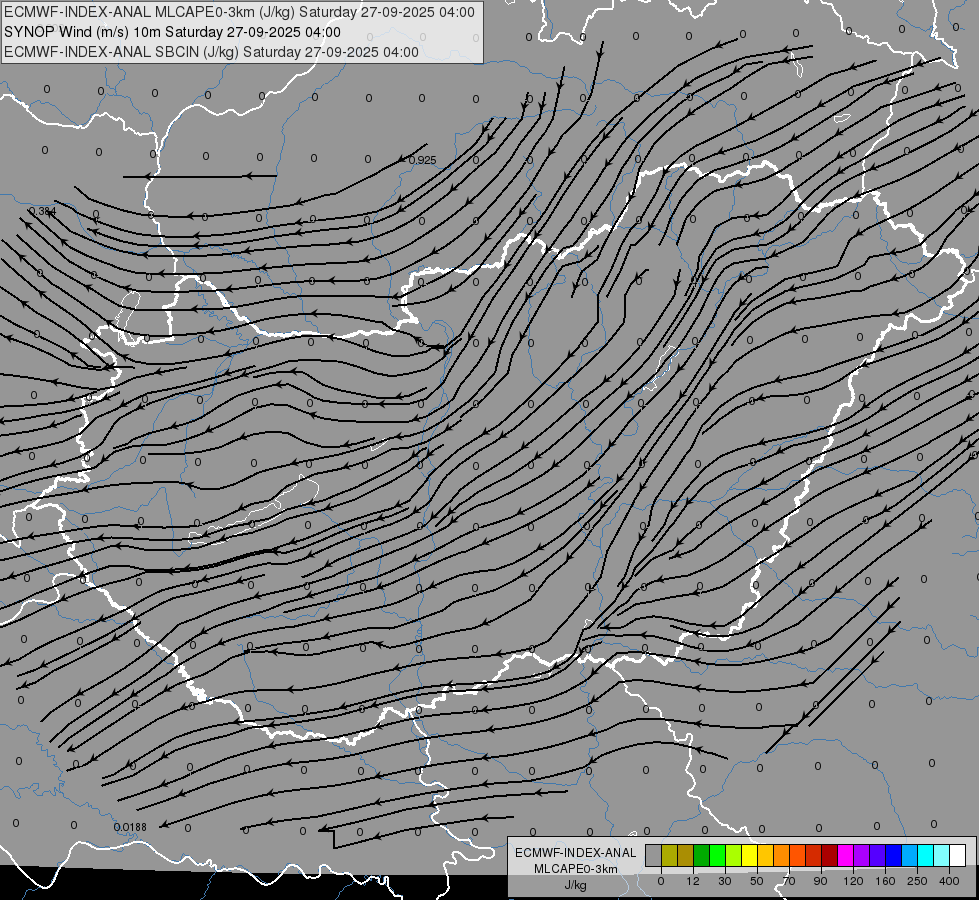Click legend scale value 400
The image size is (979, 900).
point(949,881)
